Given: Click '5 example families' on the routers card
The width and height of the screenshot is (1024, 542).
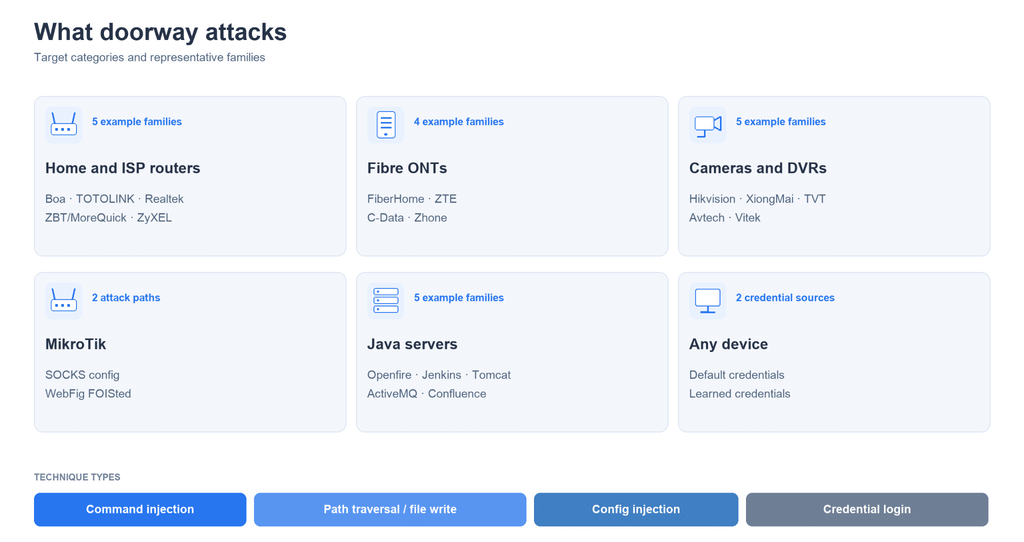Looking at the screenshot, I should click(x=136, y=121).
